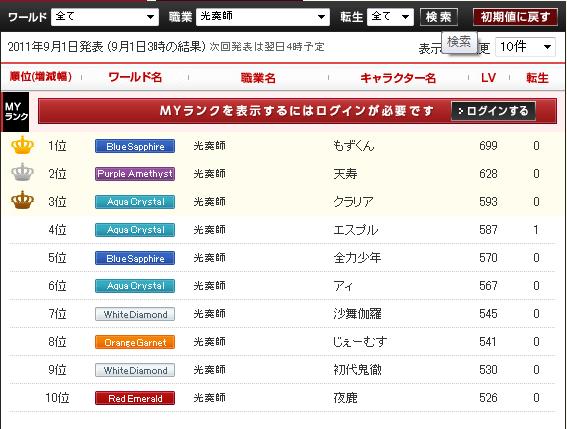
Task: Click the 7位 rank label
Action: (57, 314)
